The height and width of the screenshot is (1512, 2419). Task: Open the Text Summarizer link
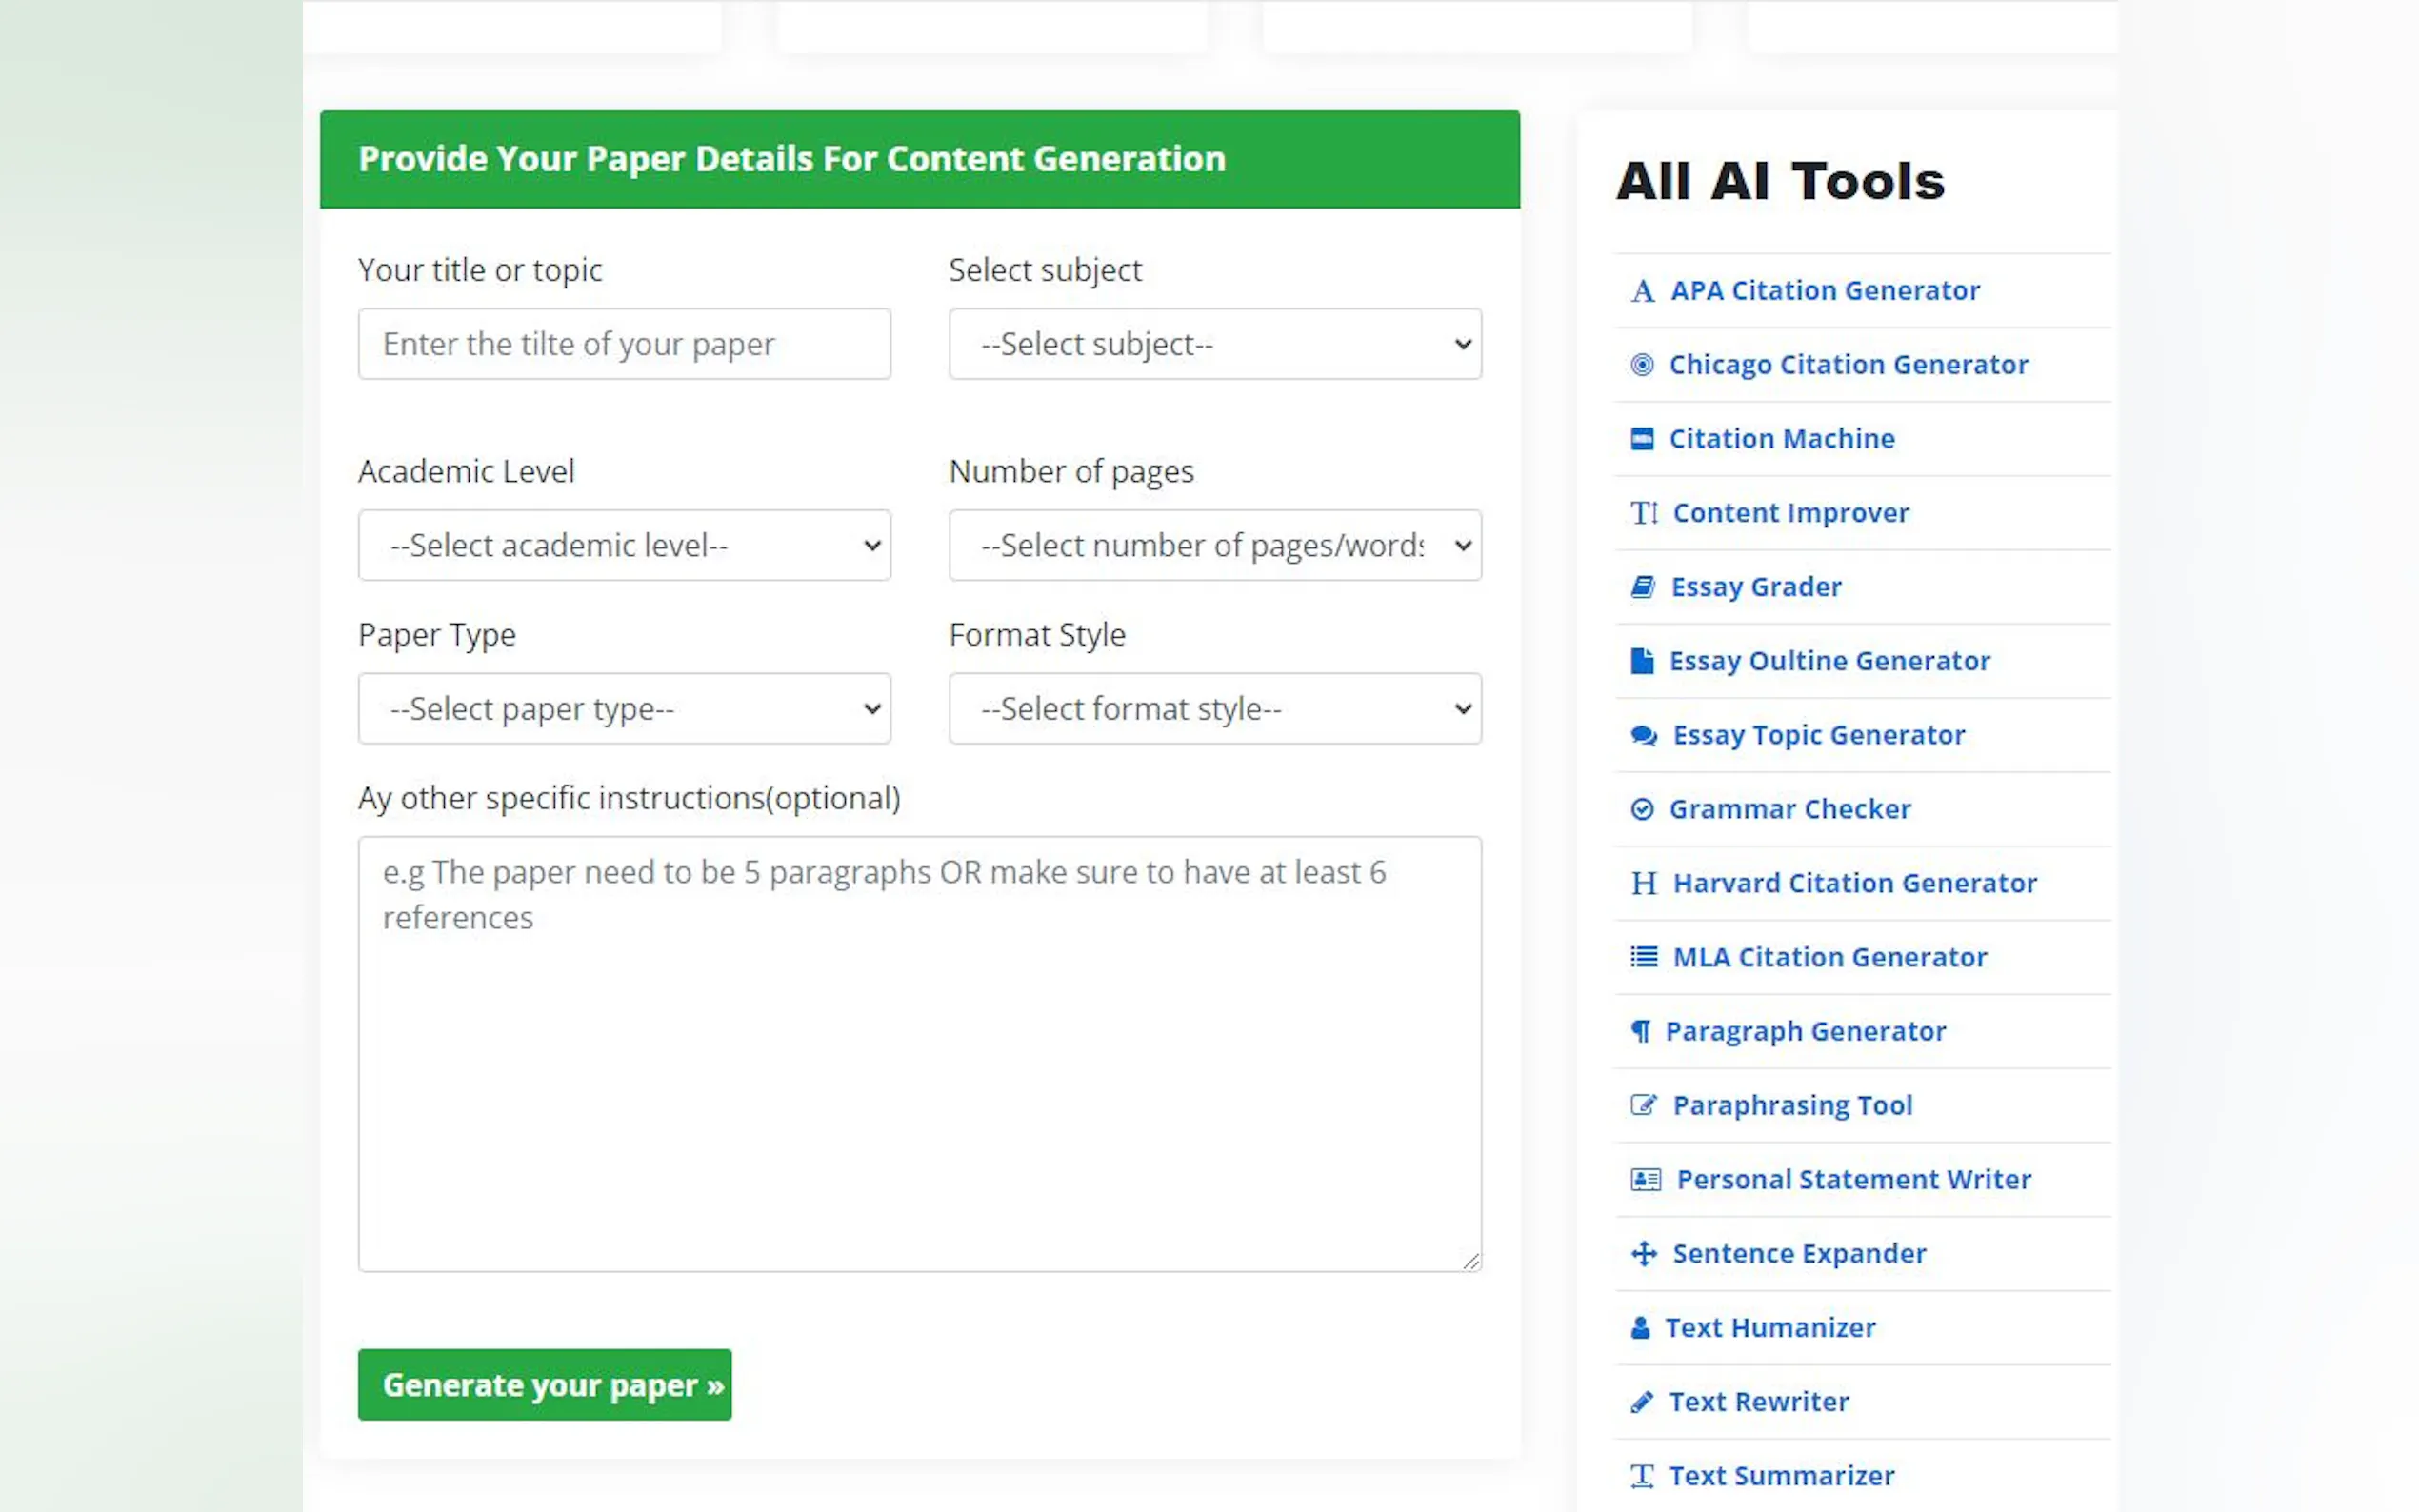1782,1475
